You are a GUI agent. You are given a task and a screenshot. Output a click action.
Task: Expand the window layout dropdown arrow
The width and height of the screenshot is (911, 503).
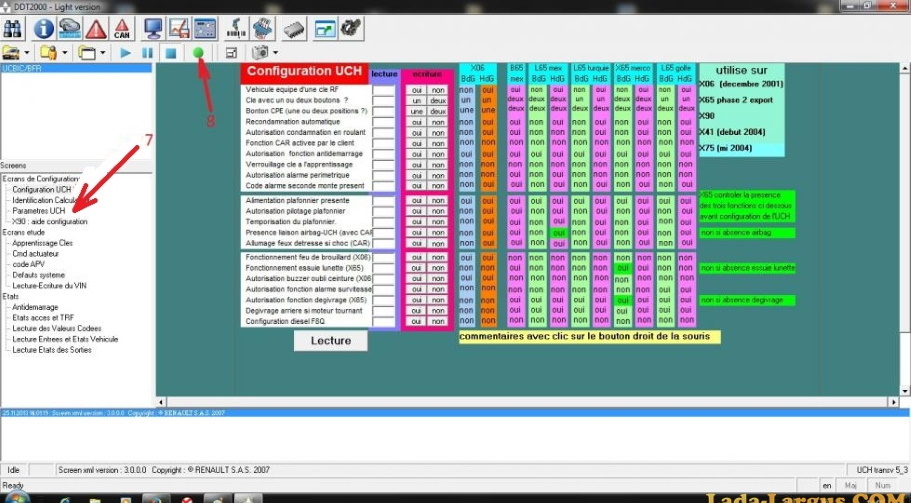[x=102, y=52]
